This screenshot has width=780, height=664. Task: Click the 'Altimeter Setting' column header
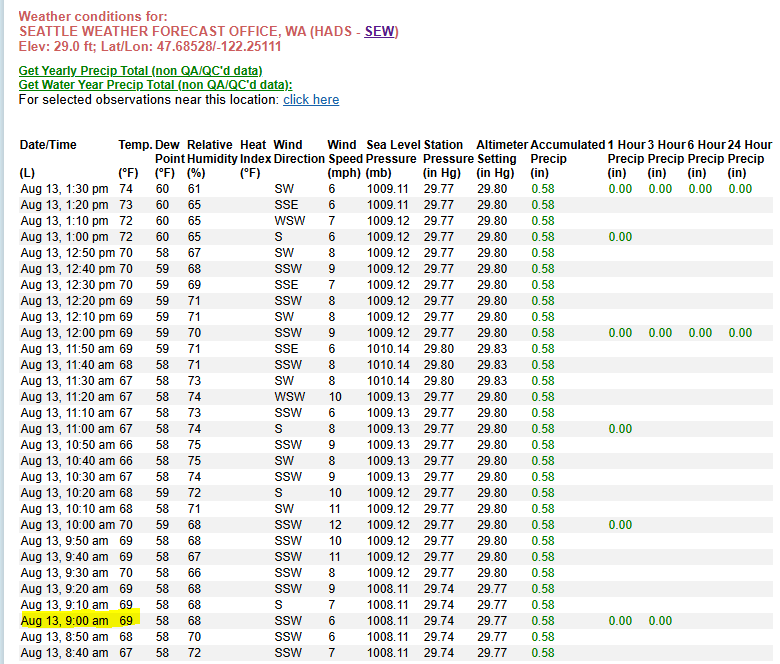point(501,152)
